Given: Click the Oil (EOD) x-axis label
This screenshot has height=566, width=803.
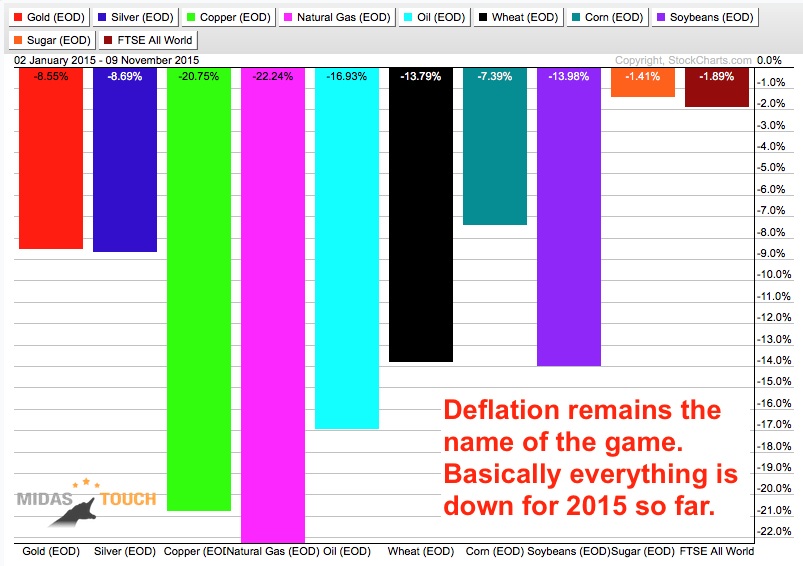Looking at the screenshot, I should (347, 552).
